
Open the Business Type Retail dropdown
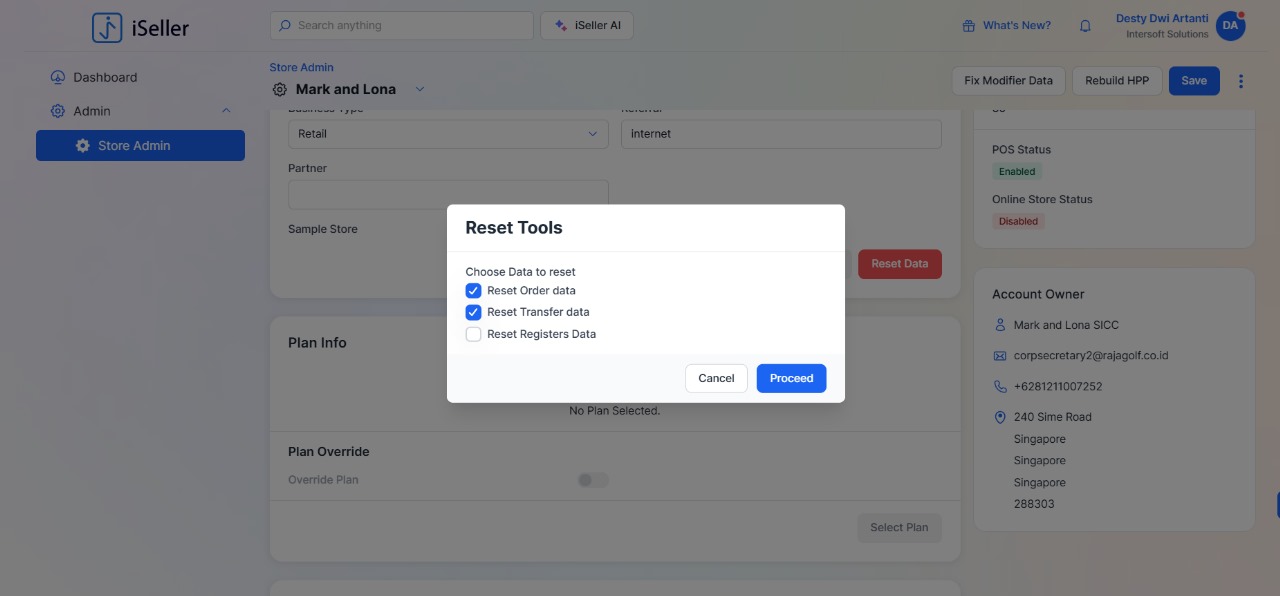448,134
